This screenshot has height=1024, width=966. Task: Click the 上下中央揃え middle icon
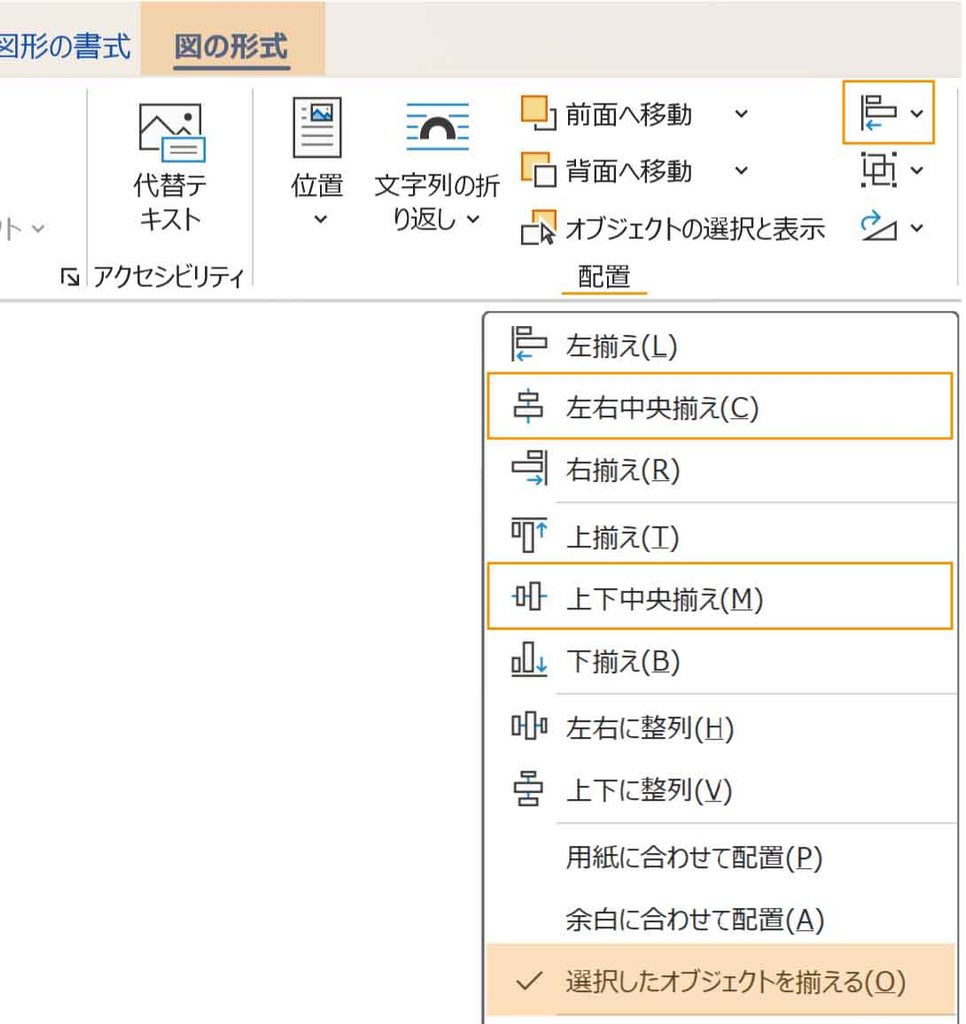pos(528,596)
